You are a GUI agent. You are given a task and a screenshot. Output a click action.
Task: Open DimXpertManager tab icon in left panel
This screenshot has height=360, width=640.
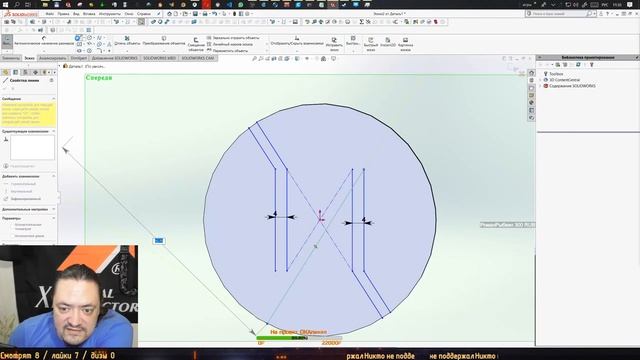[35, 72]
